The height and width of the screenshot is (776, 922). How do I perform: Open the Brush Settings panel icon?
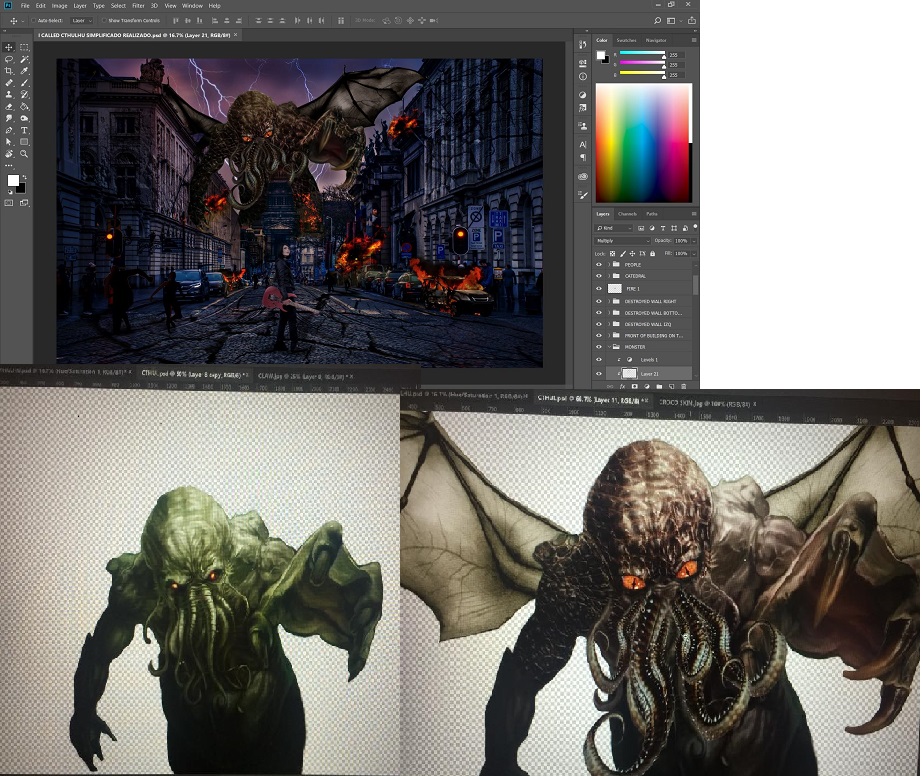(583, 195)
